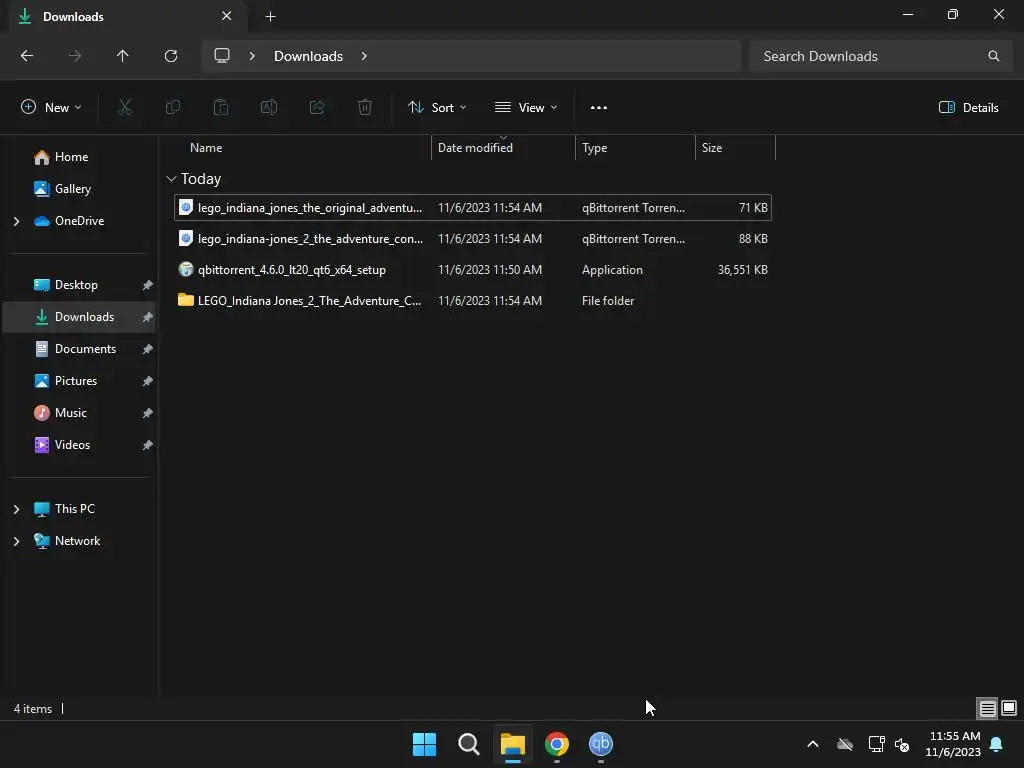Viewport: 1024px width, 768px height.
Task: Sort by the Type column header
Action: point(594,148)
